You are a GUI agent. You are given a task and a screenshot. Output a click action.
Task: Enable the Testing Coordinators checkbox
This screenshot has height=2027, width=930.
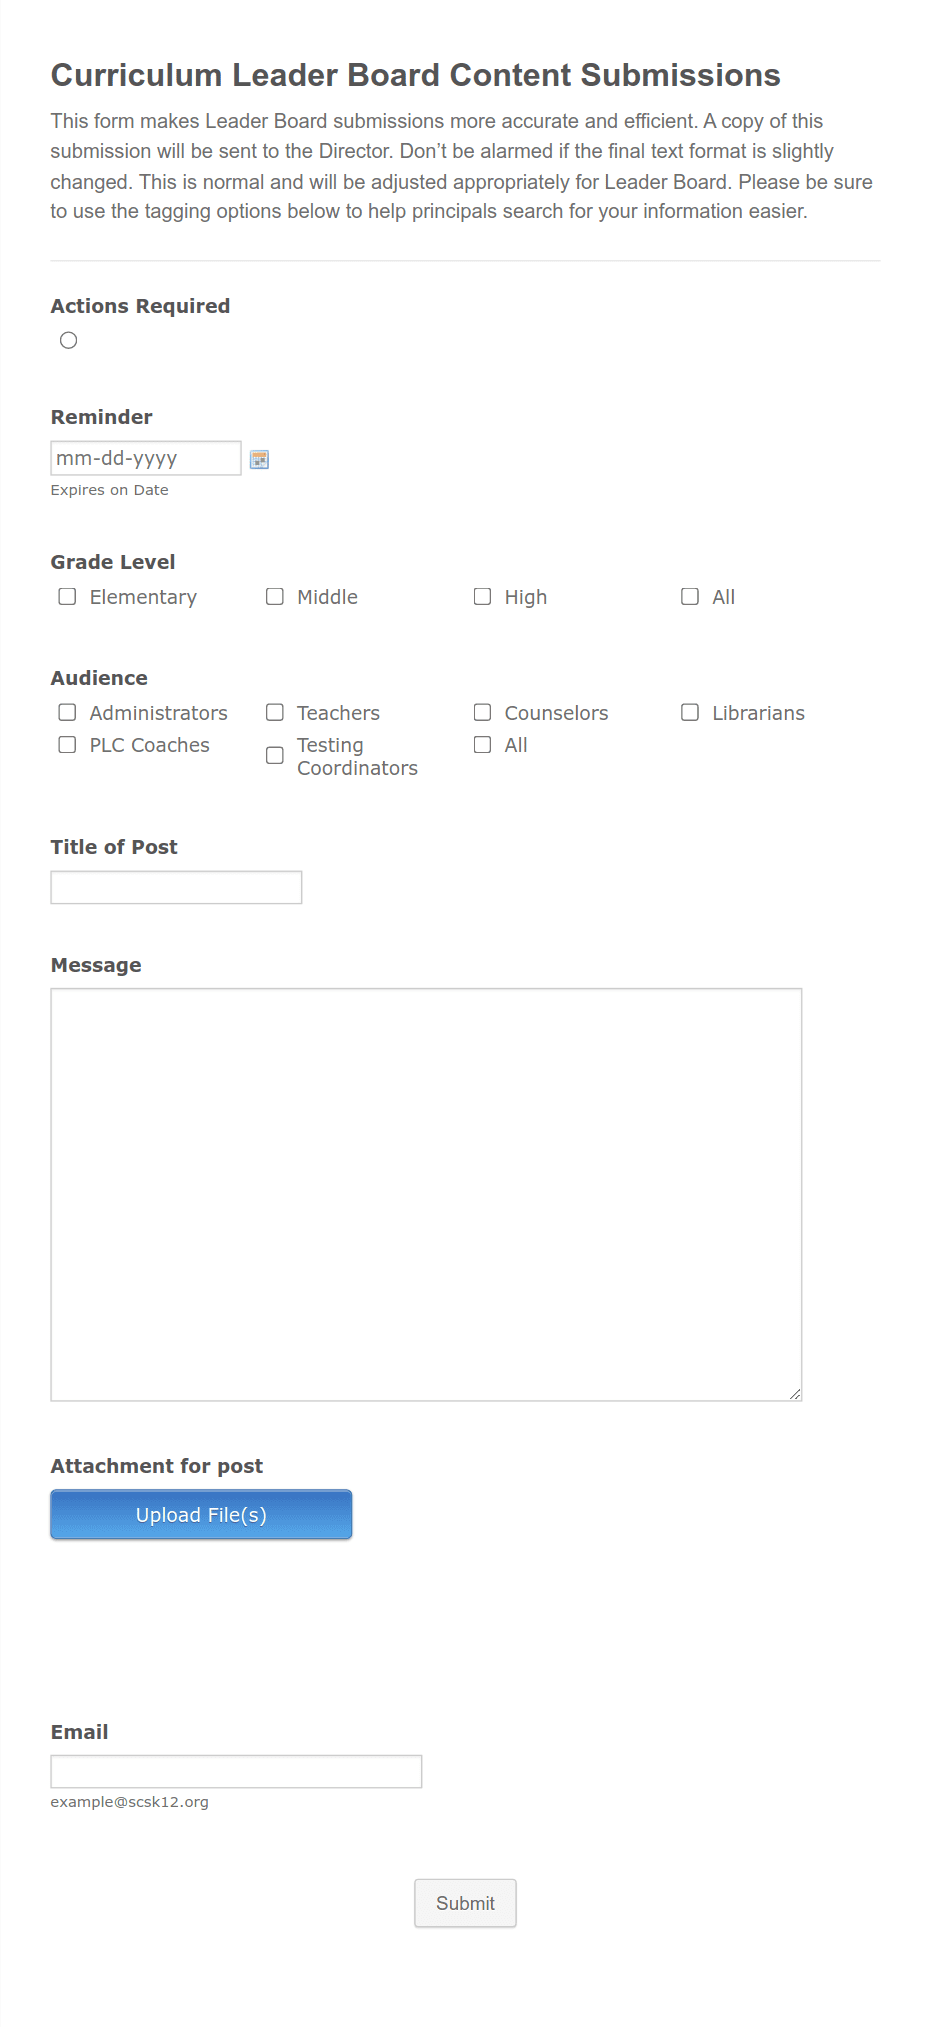[x=275, y=755]
